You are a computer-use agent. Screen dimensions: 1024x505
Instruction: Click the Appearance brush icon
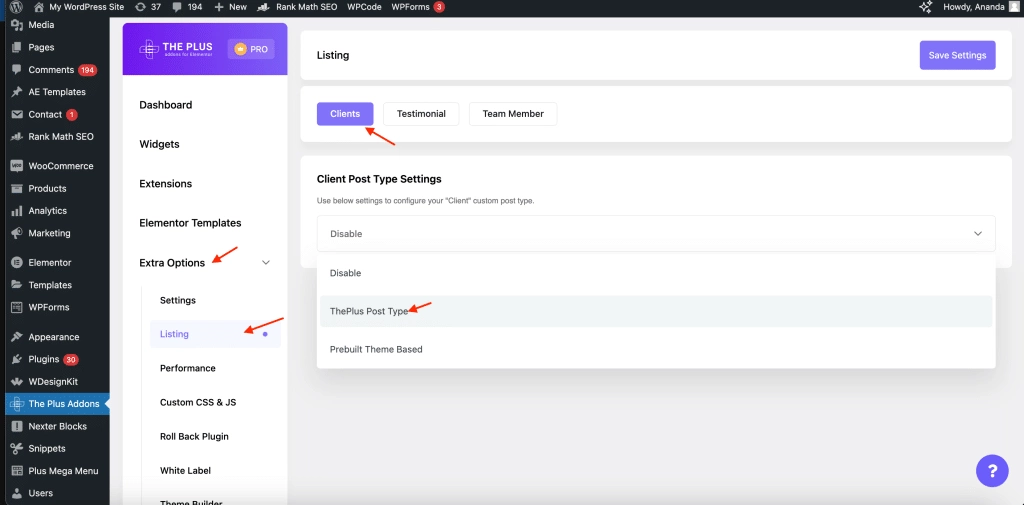(x=17, y=337)
